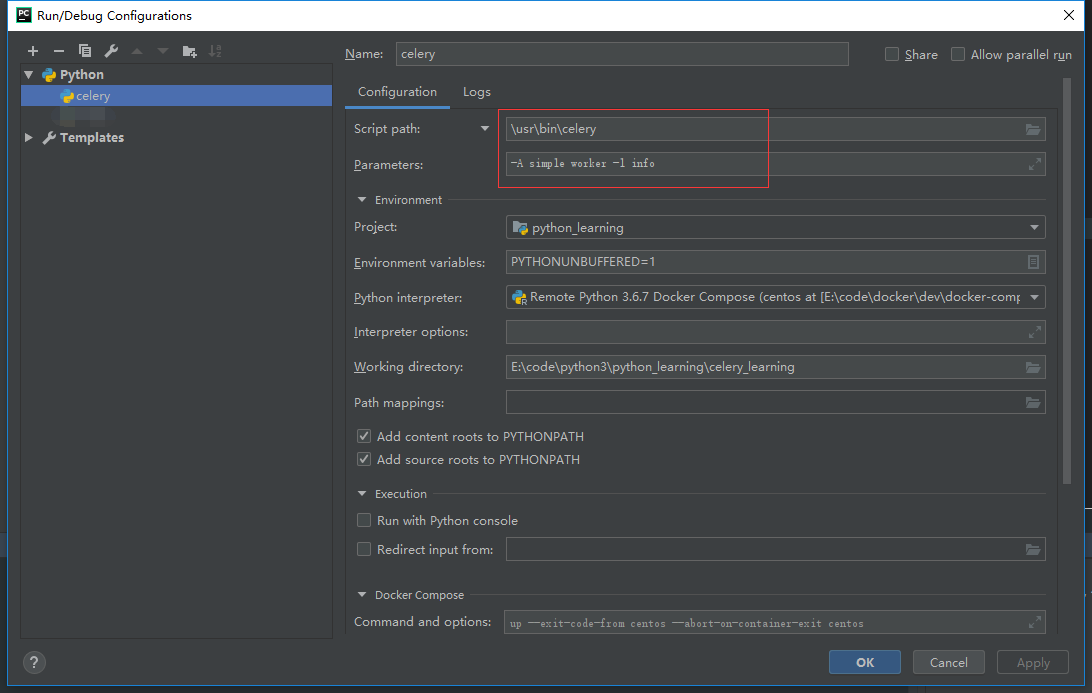Viewport: 1092px width, 693px height.
Task: Click the folder browse icon for Script path
Action: pyautogui.click(x=1033, y=129)
